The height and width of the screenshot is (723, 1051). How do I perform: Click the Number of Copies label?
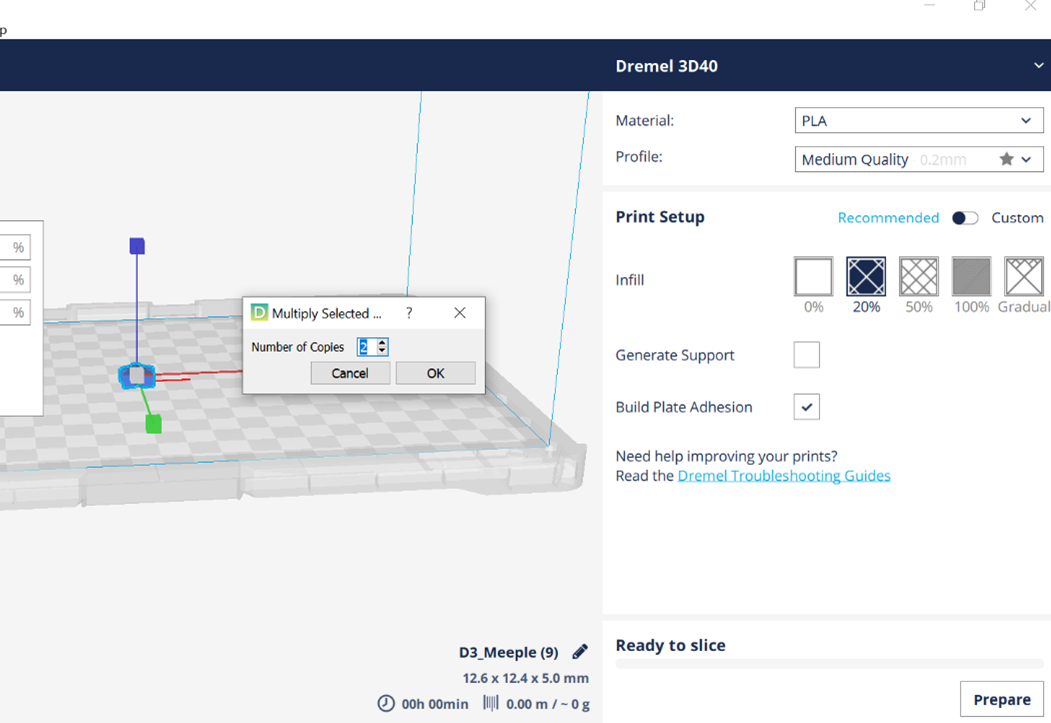tap(298, 347)
